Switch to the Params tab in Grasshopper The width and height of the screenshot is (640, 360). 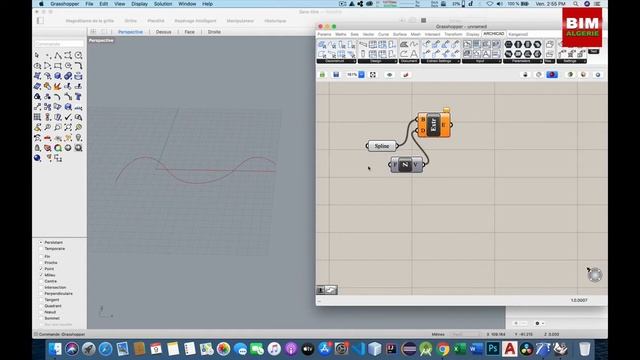(324, 34)
